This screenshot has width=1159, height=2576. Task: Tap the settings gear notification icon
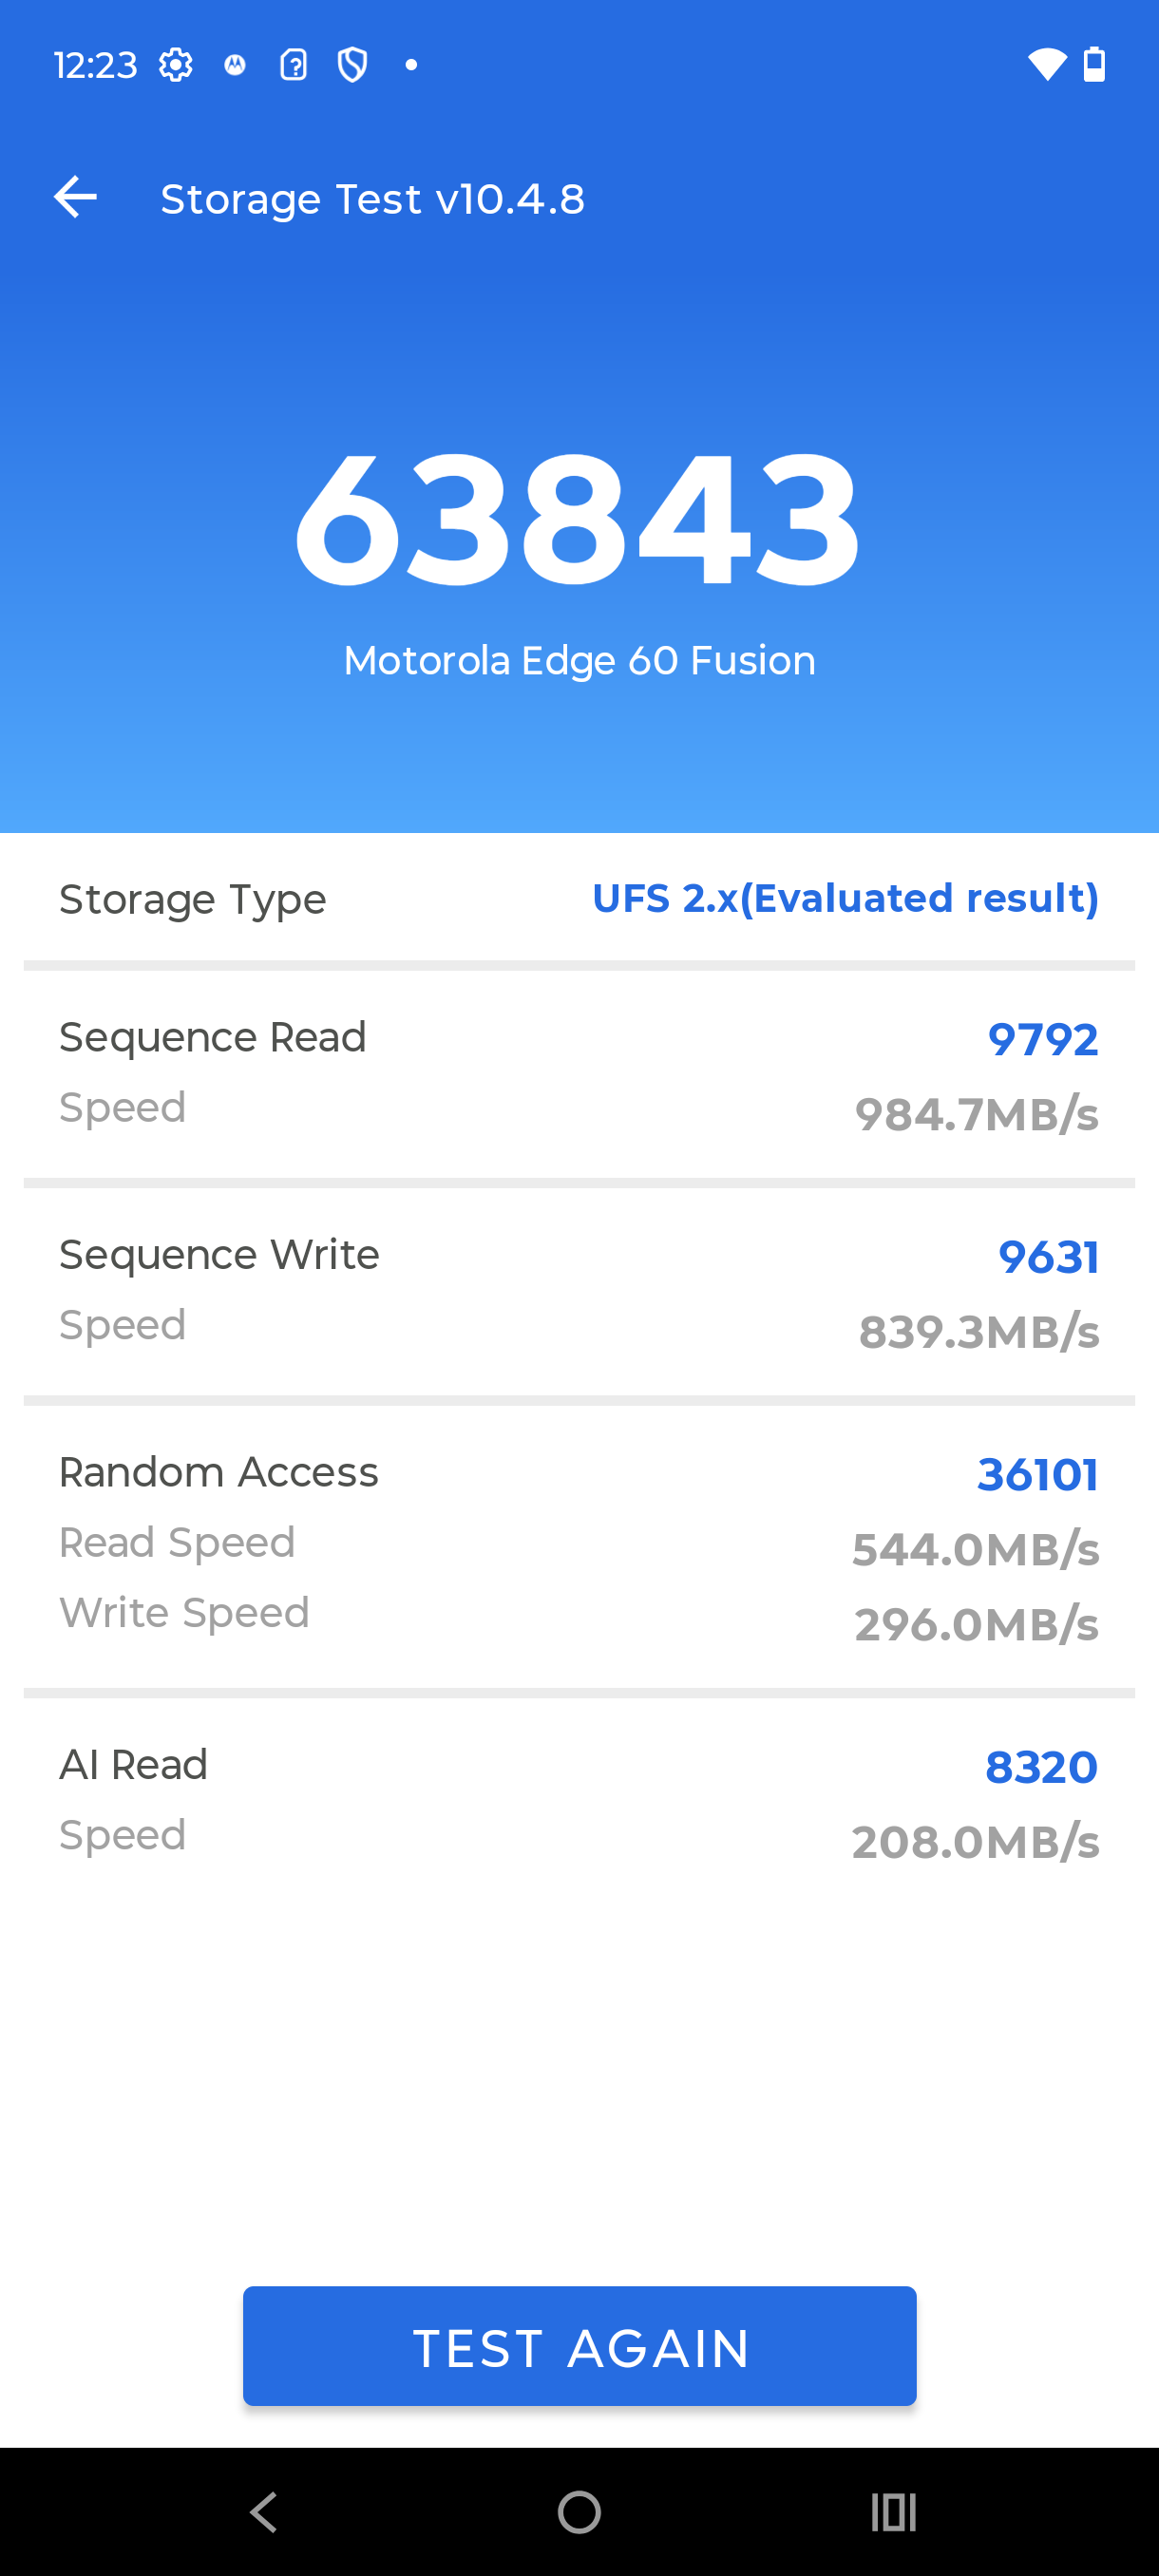pyautogui.click(x=176, y=63)
